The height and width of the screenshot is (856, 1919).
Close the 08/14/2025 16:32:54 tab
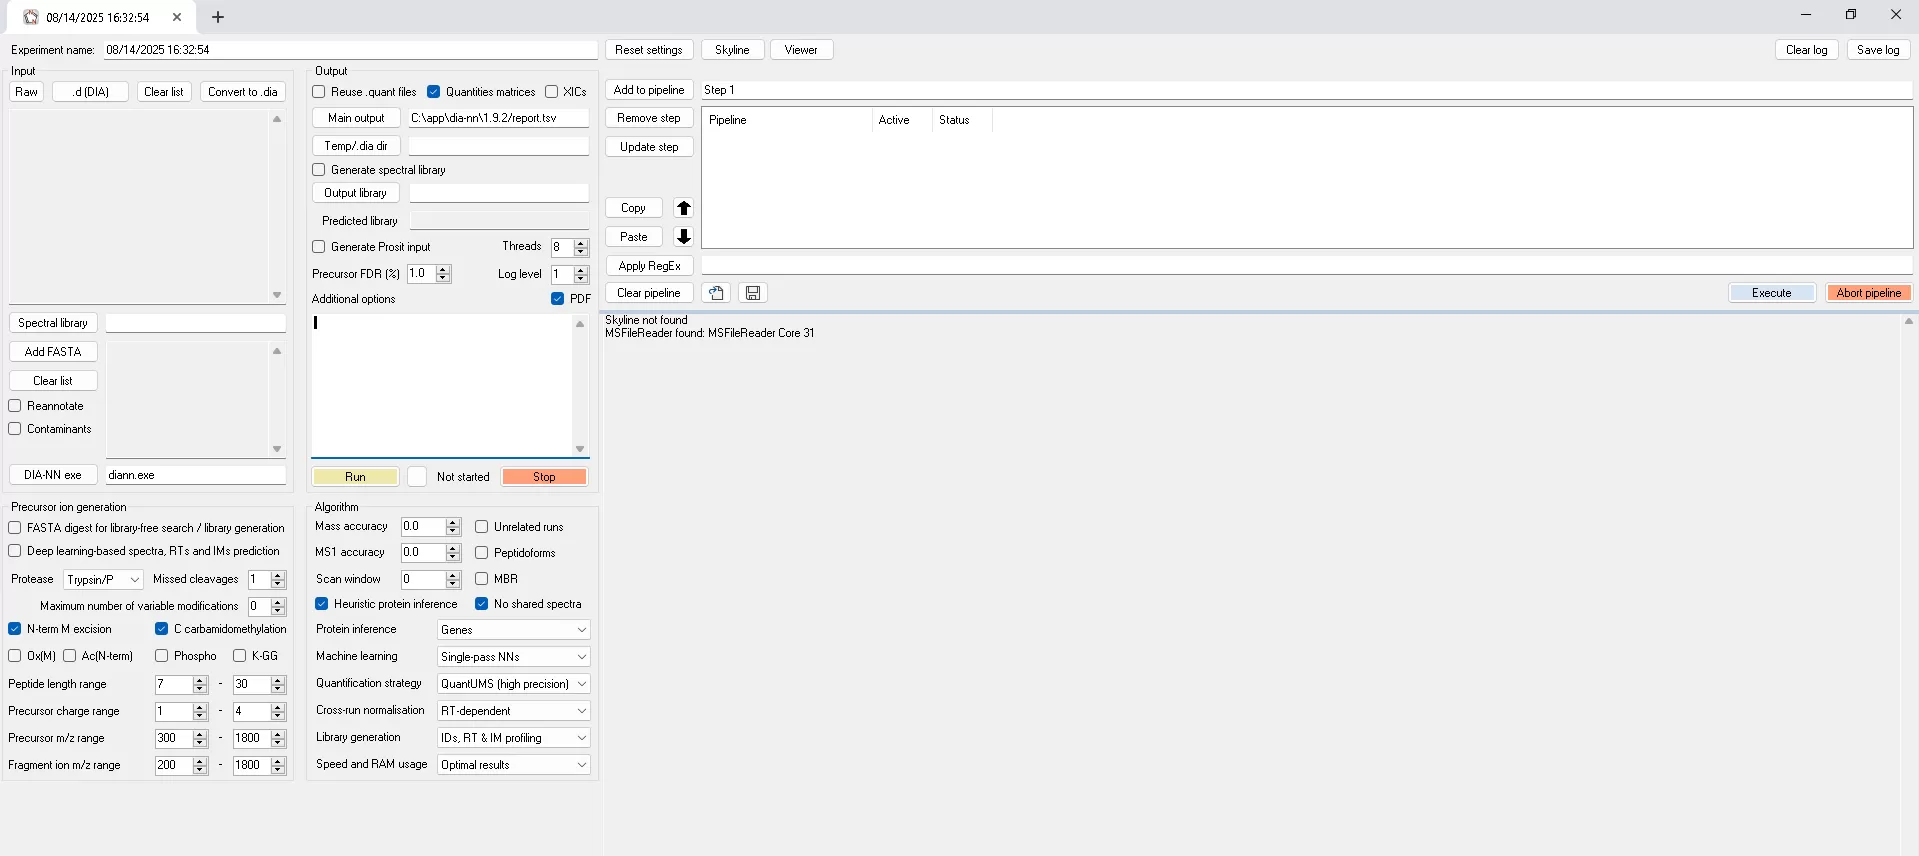click(x=177, y=17)
